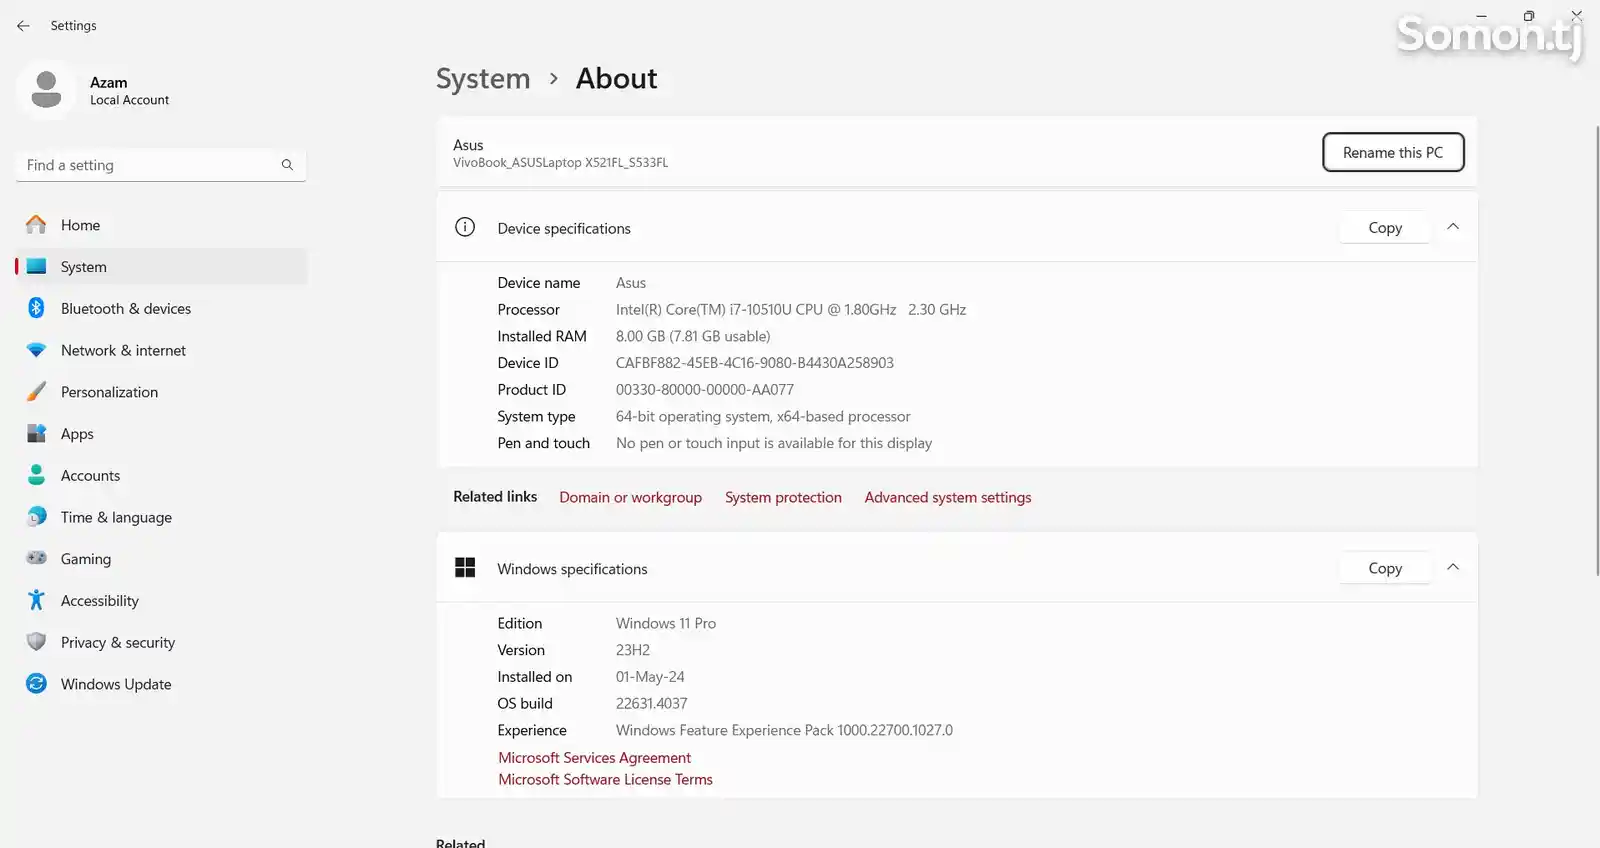Viewport: 1600px width, 848px height.
Task: Click the Personalization paintbrush icon
Action: tap(36, 392)
